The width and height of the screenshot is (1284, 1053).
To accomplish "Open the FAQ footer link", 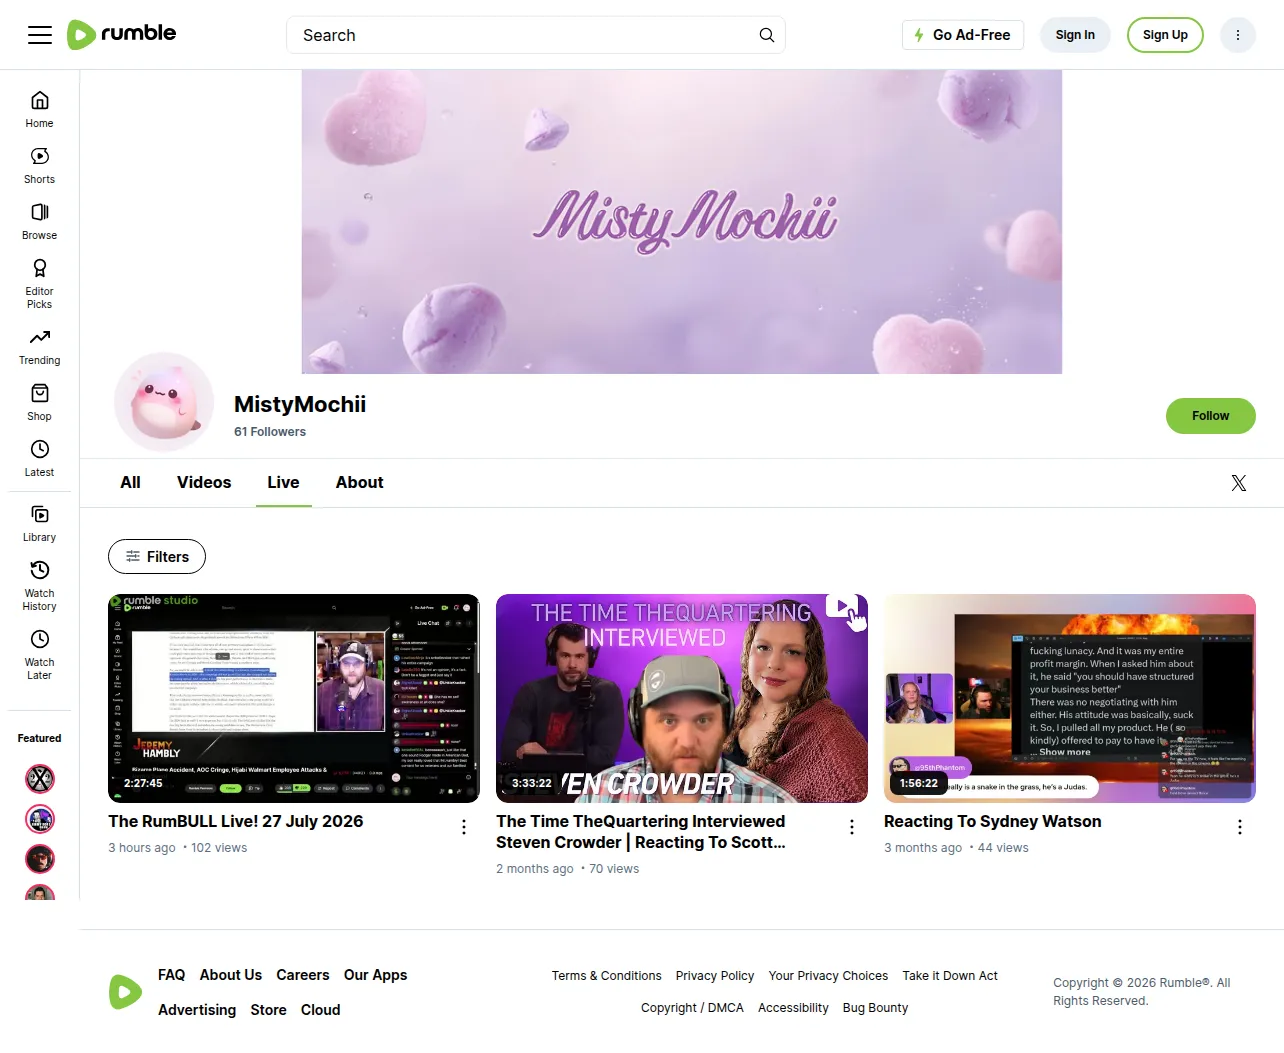I will 172,975.
